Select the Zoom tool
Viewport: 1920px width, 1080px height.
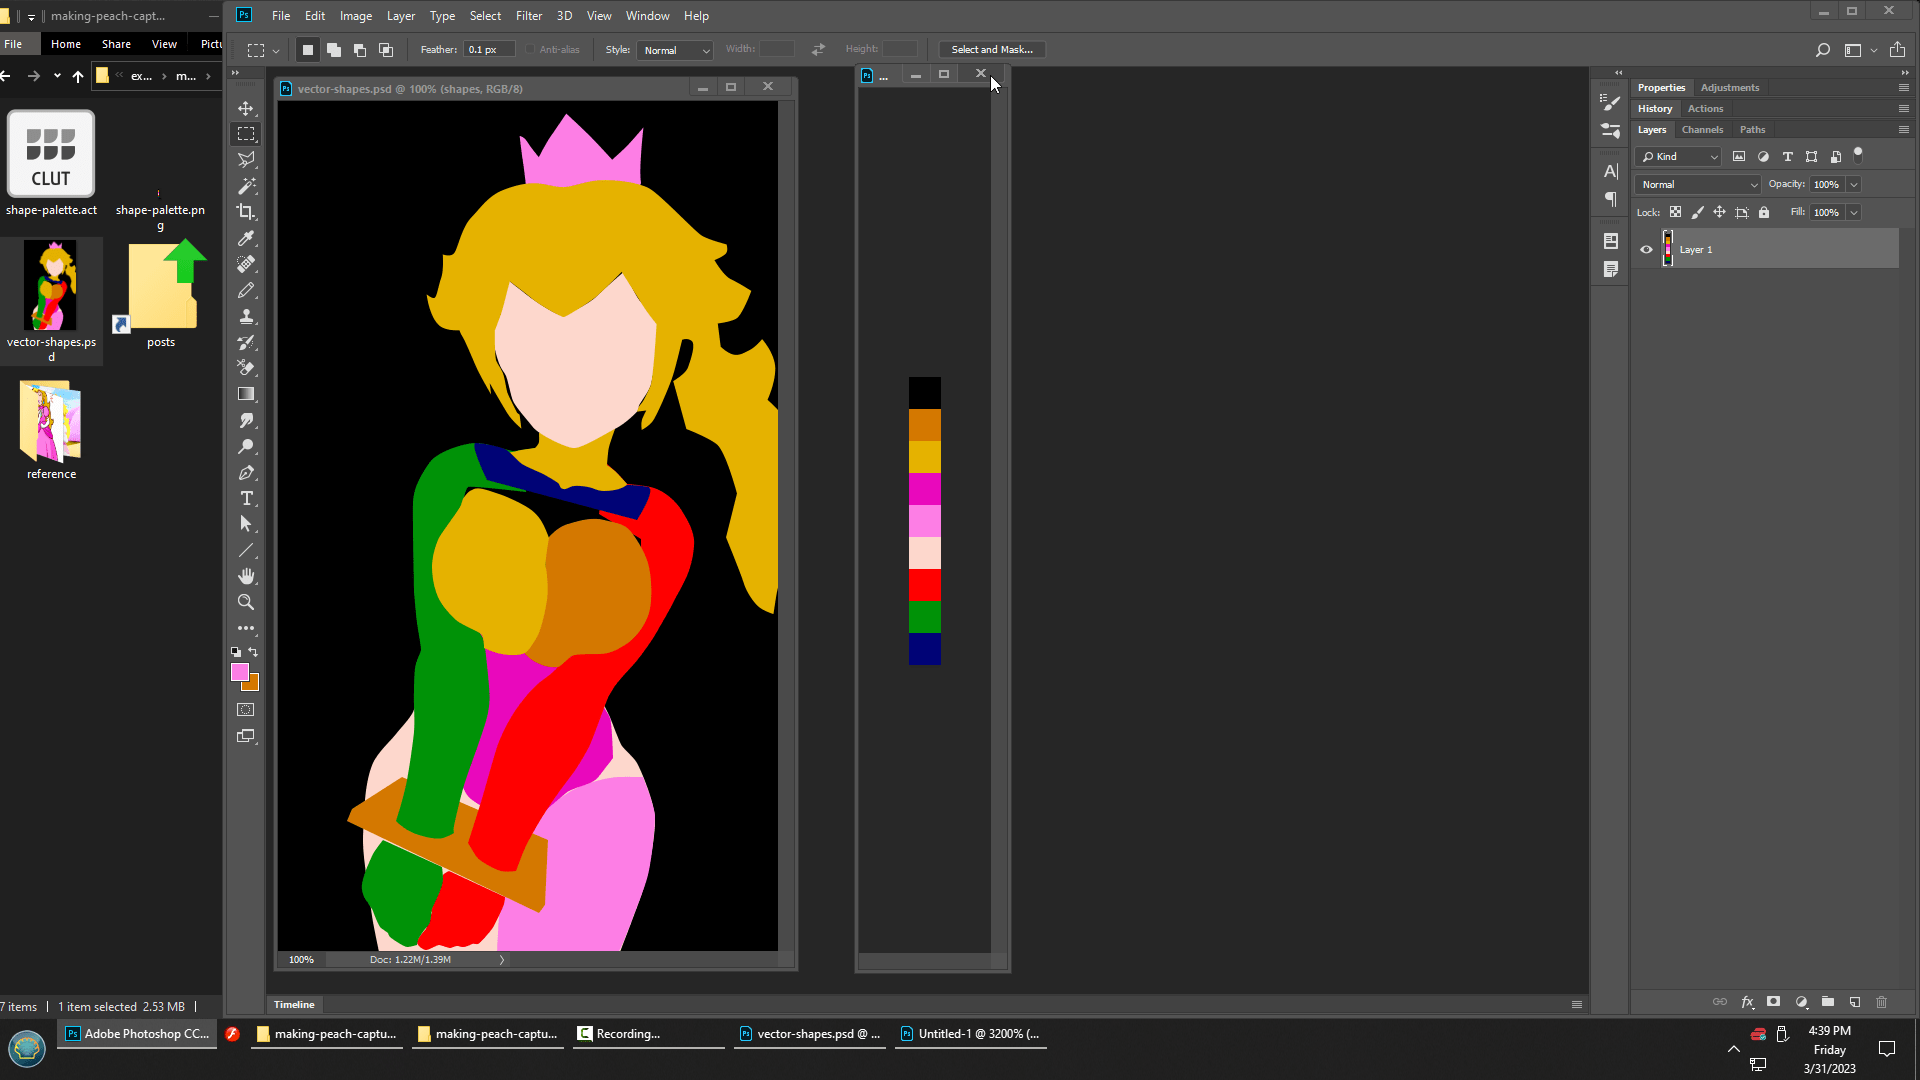click(246, 602)
